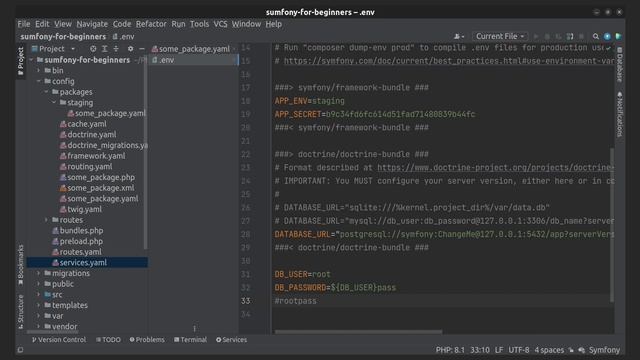Click the Collapse All icon in Project panel

tap(116, 49)
